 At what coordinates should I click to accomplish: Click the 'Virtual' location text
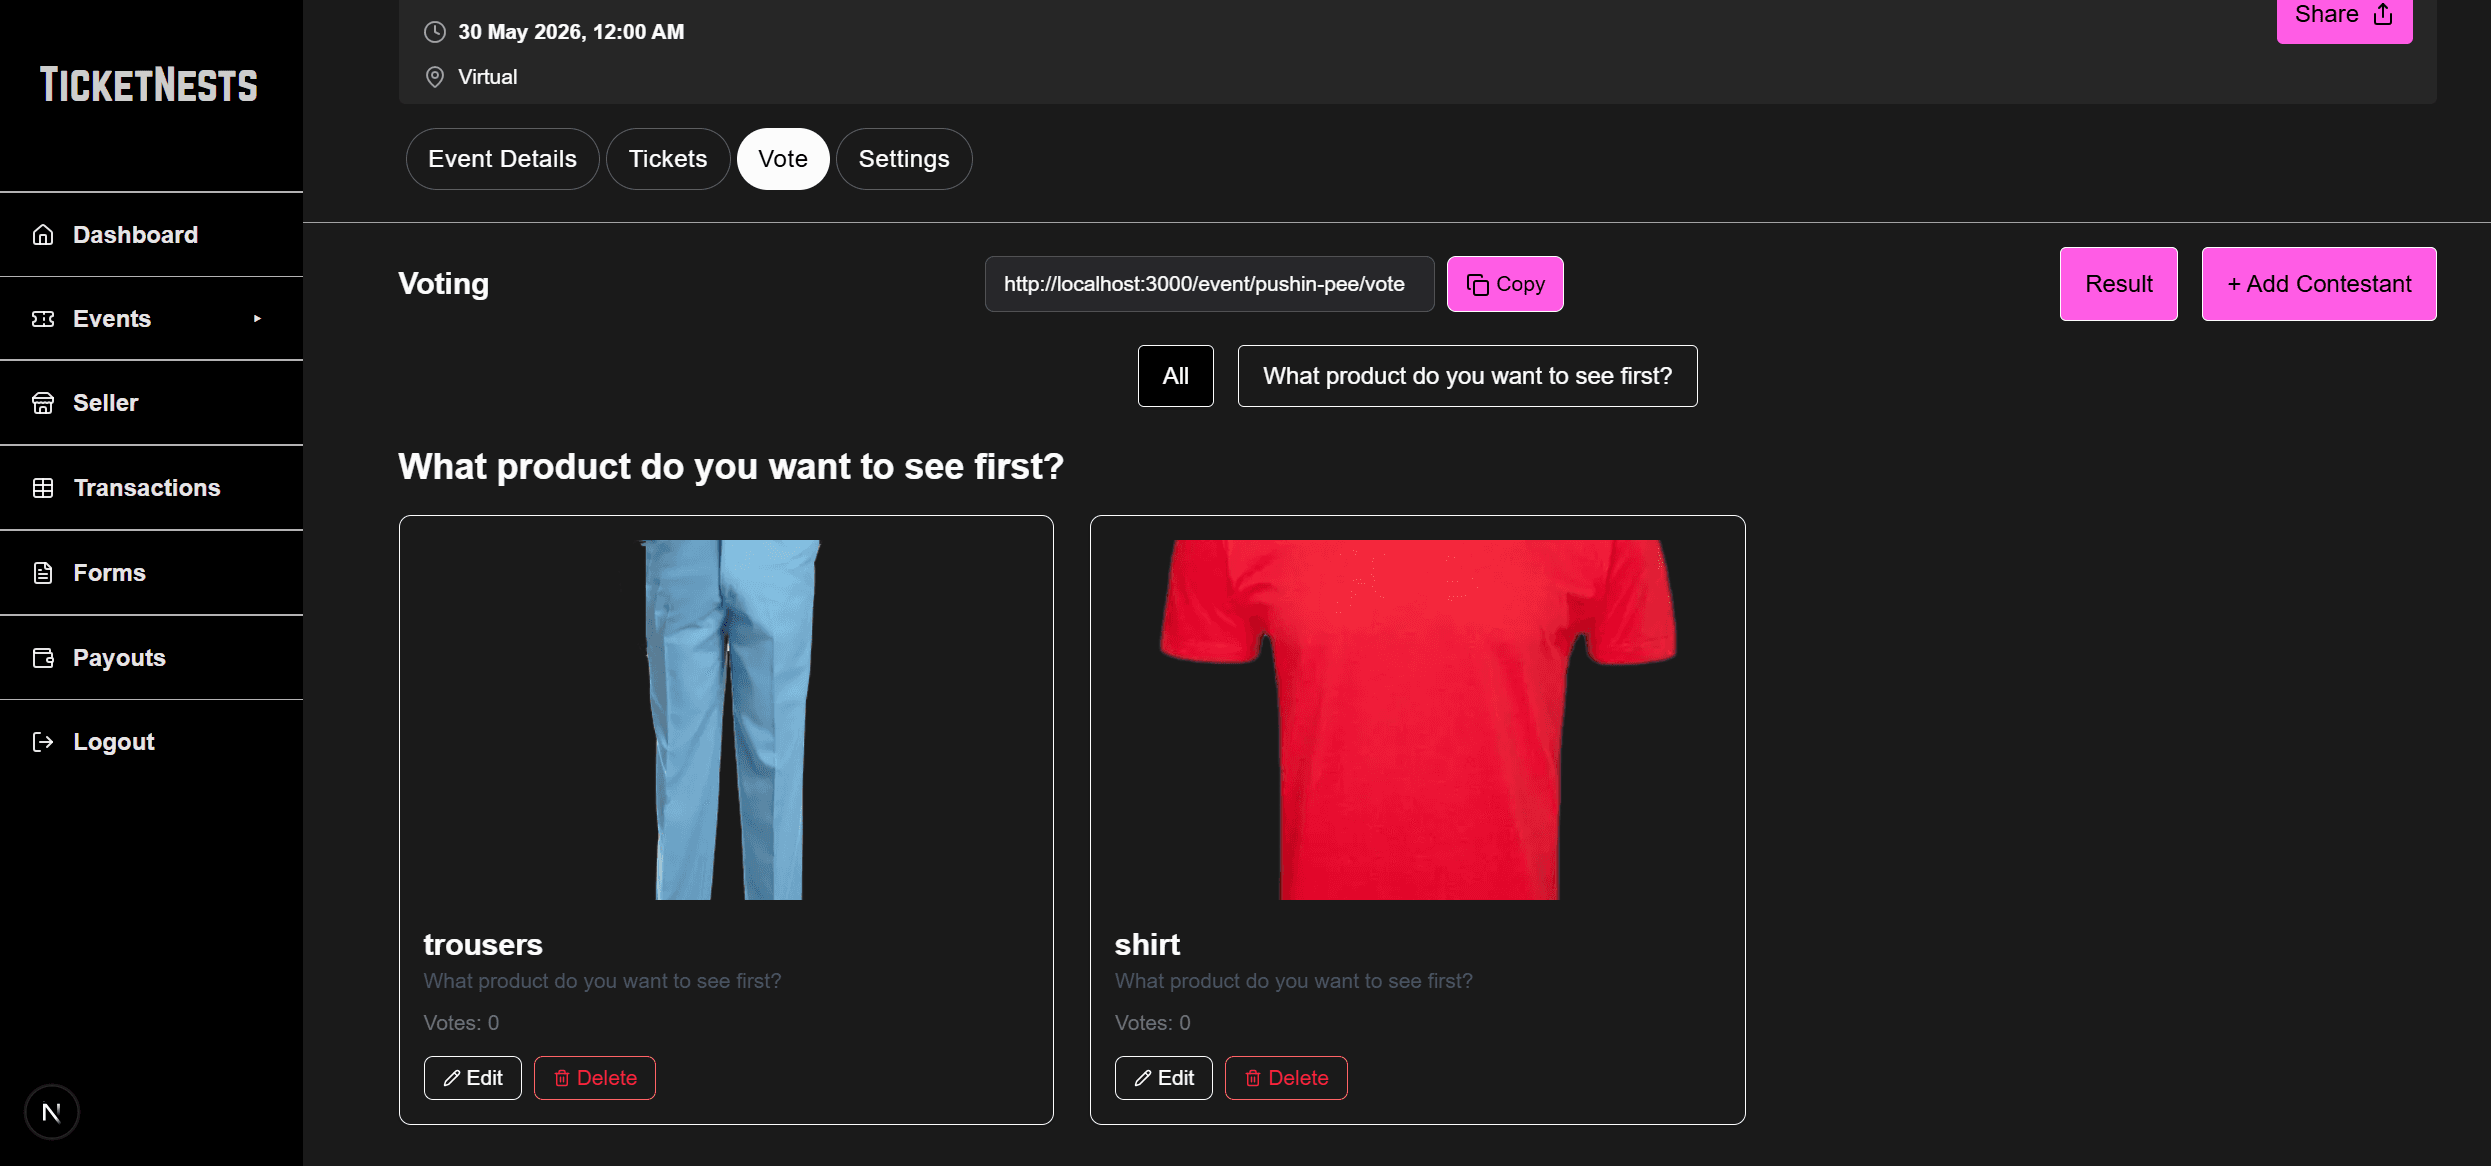click(x=488, y=77)
